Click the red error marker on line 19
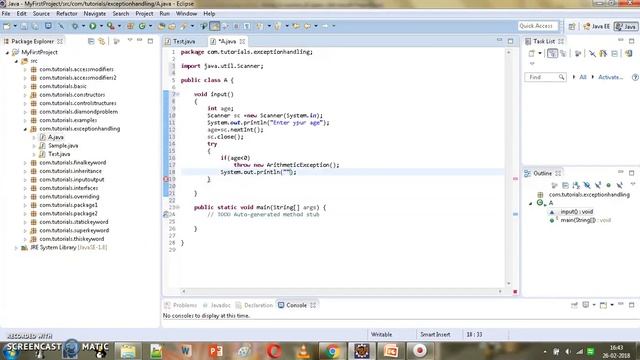This screenshot has height=360, width=640. [166, 179]
